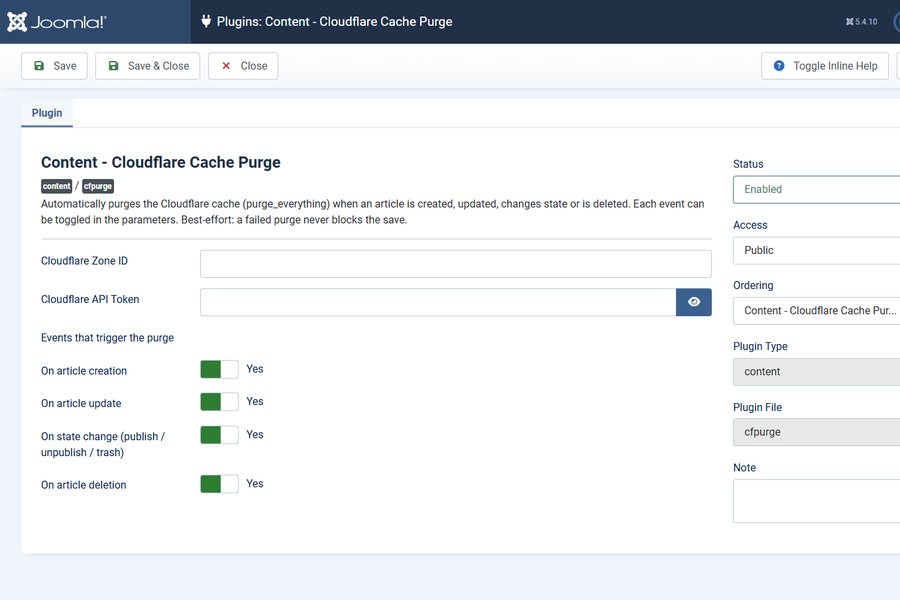Click the Save button

(x=55, y=66)
